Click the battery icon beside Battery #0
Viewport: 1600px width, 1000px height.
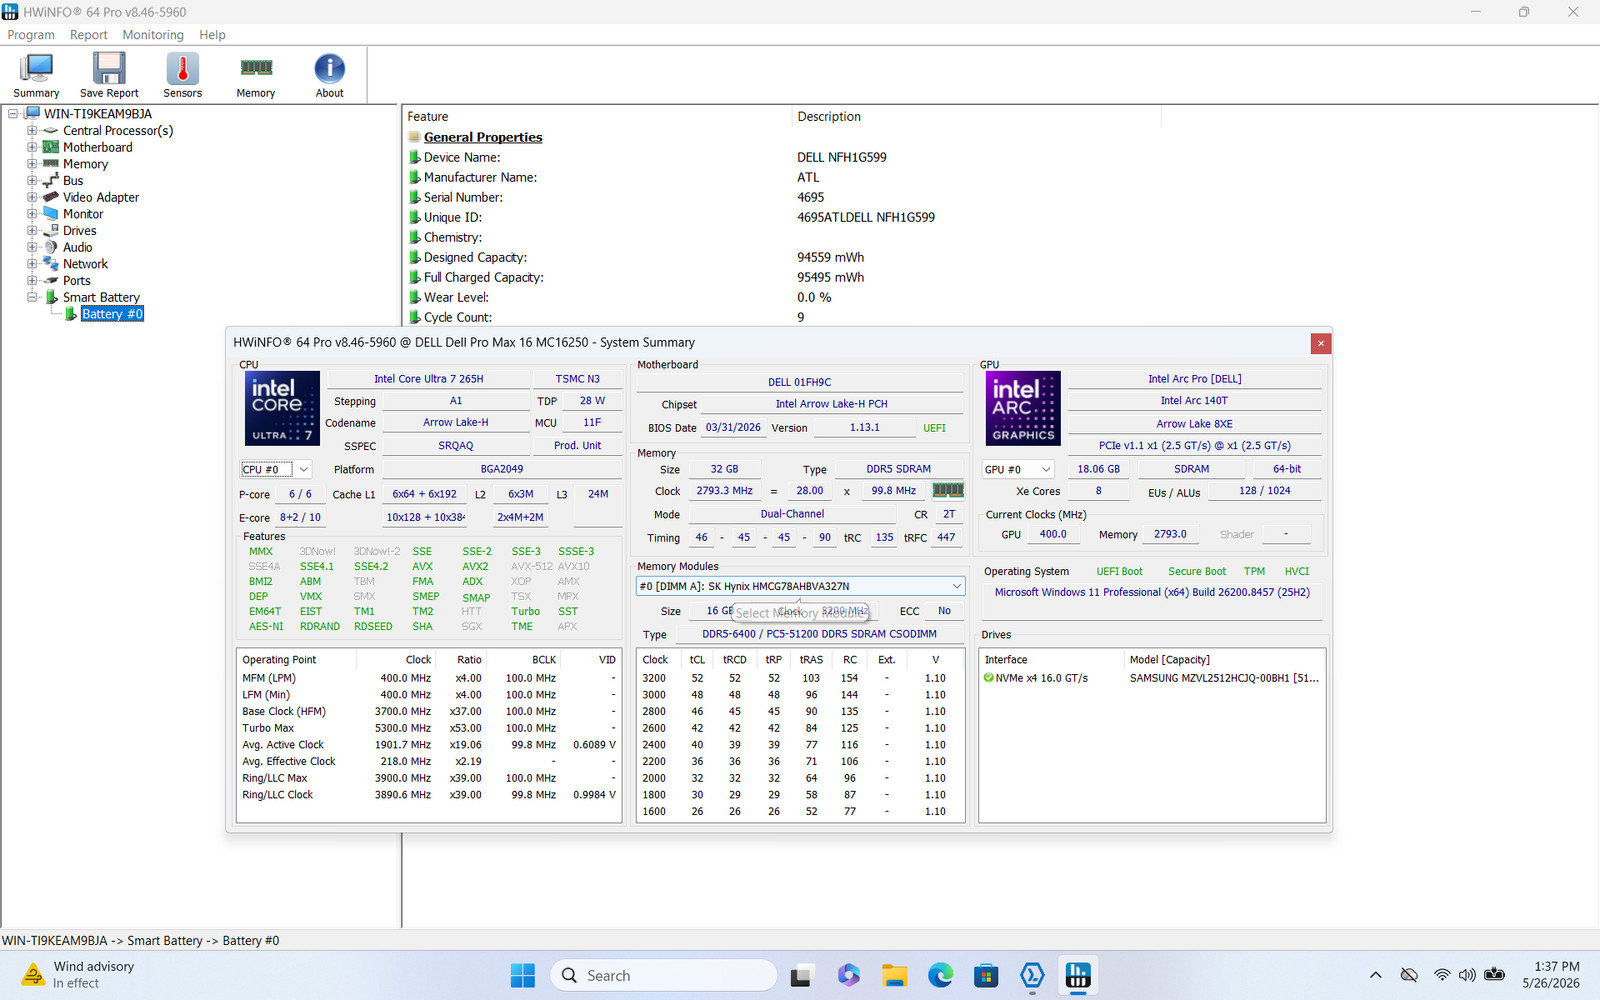pyautogui.click(x=71, y=314)
